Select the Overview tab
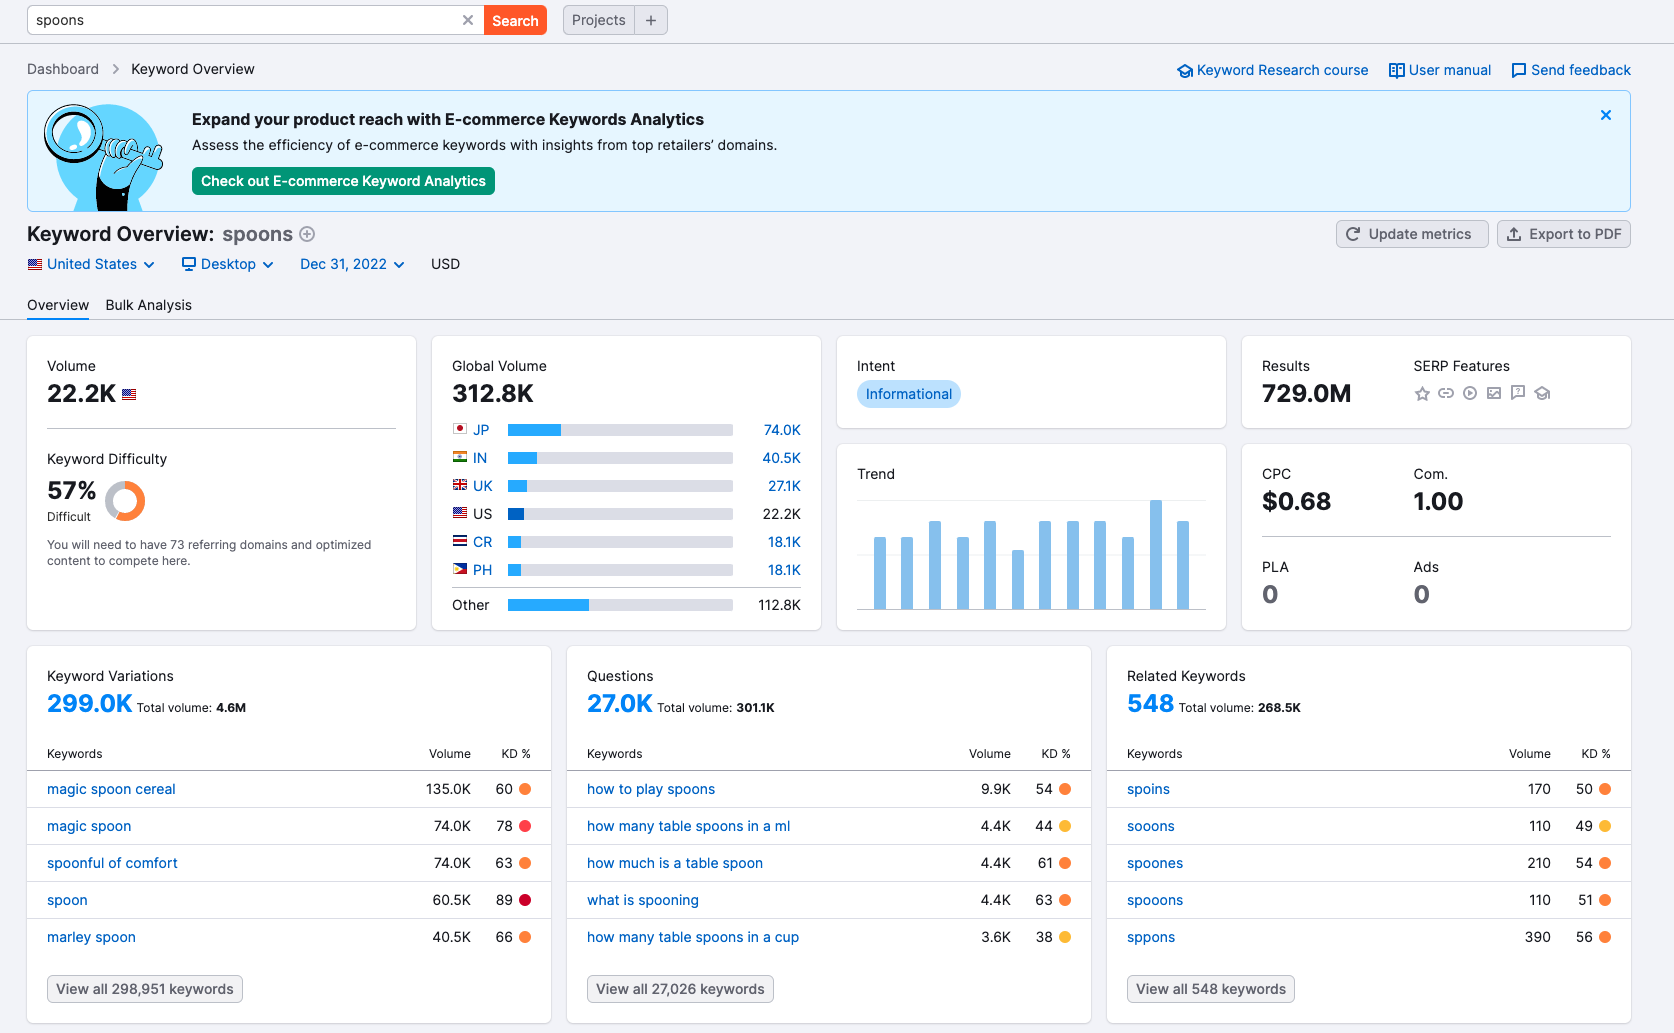This screenshot has height=1033, width=1674. (58, 305)
